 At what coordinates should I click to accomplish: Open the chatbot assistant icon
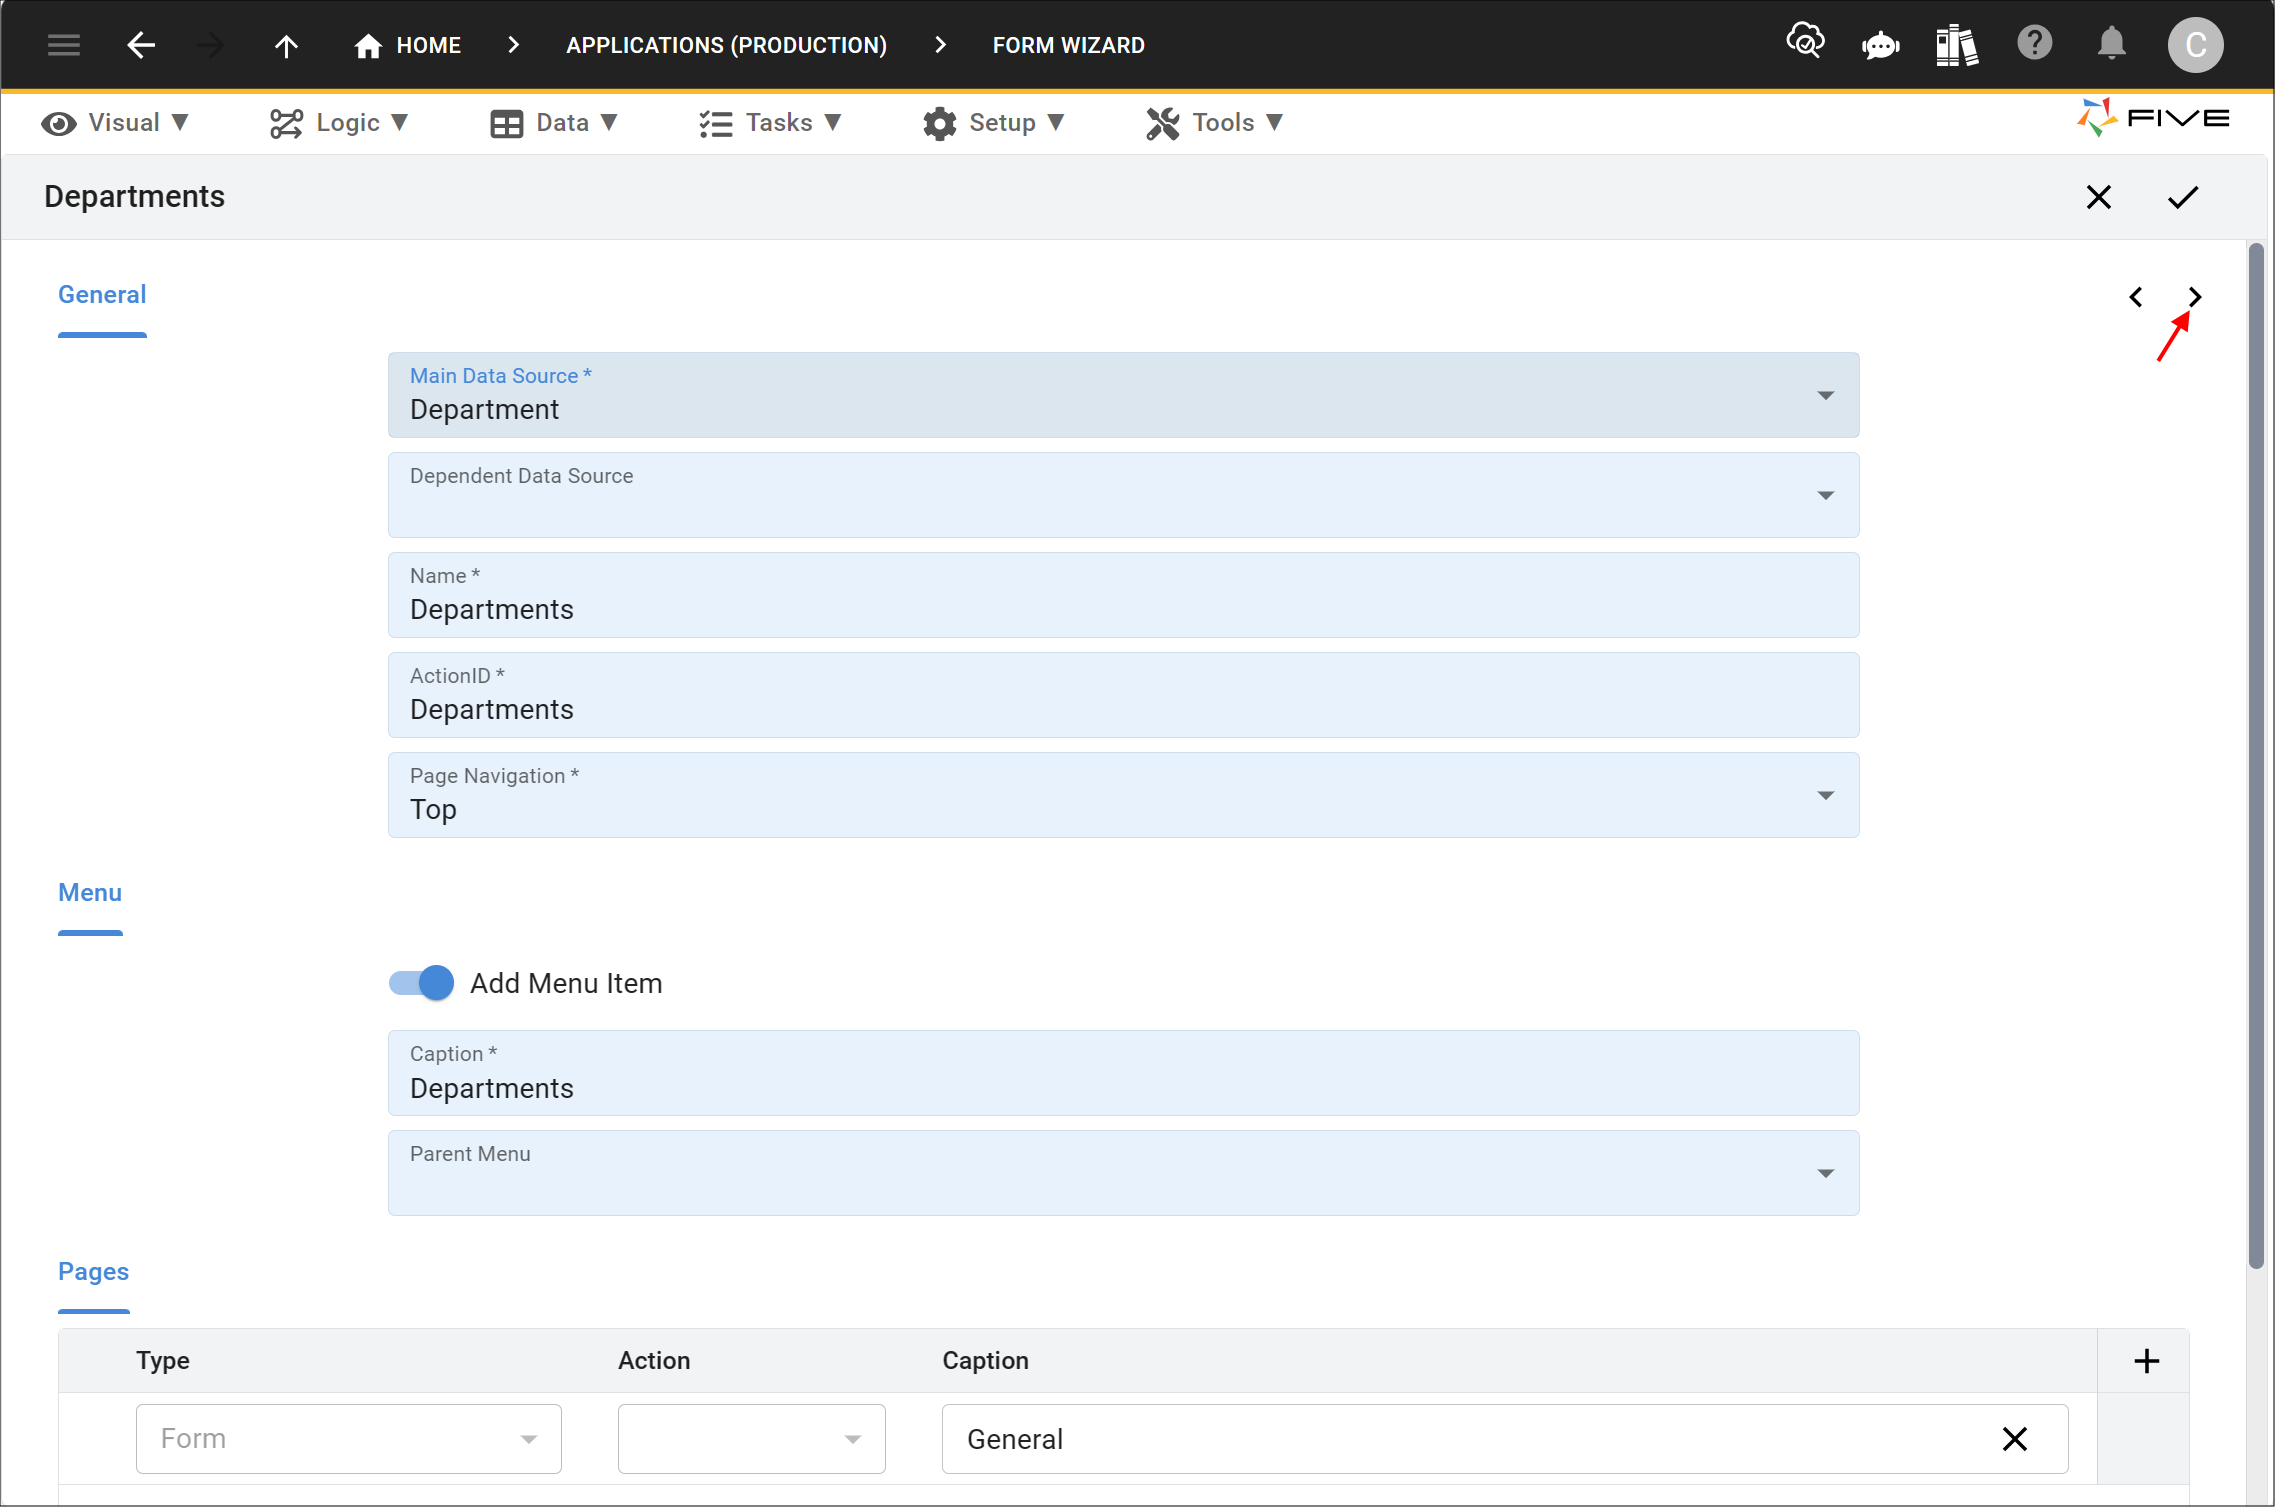coord(1880,45)
